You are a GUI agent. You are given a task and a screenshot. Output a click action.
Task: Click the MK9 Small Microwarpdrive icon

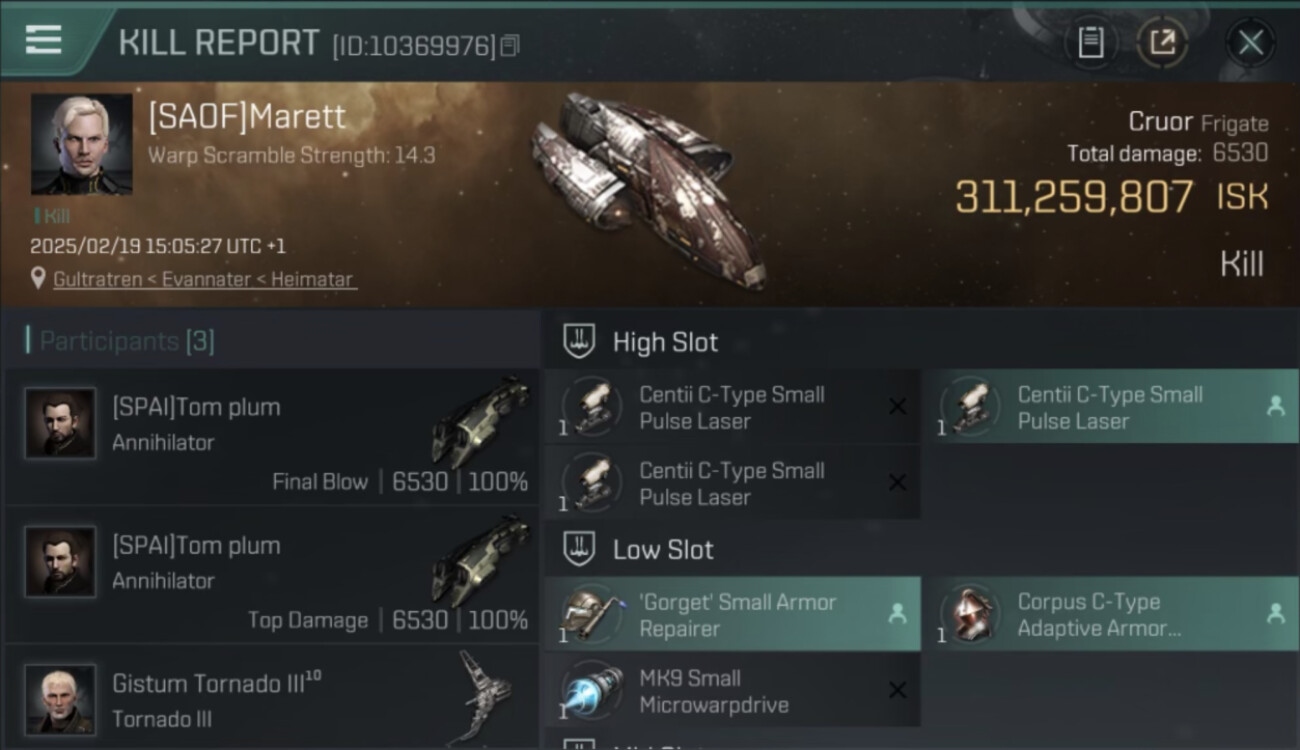pos(592,690)
